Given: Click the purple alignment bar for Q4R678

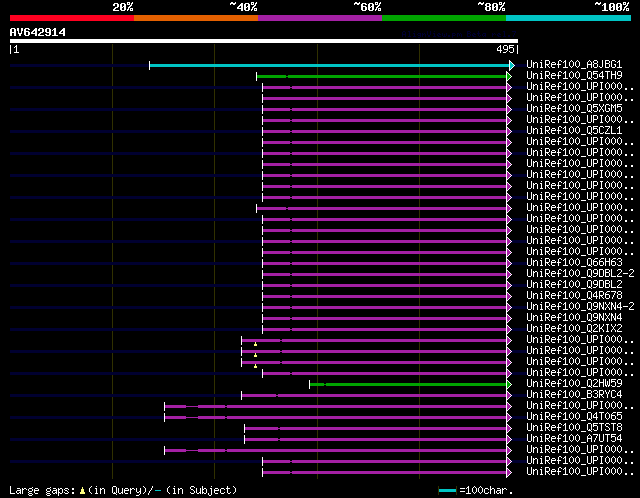Looking at the screenshot, I should point(384,296).
